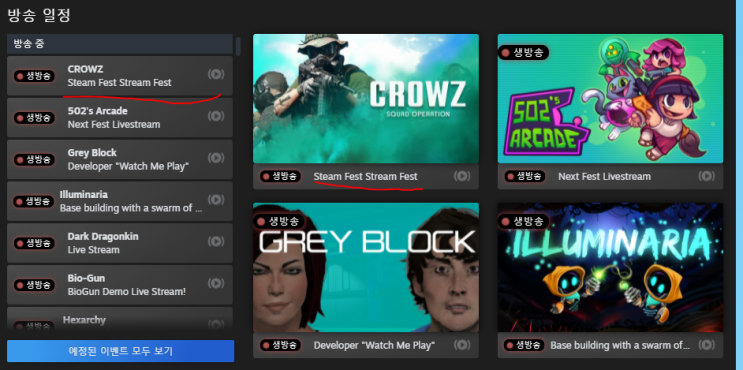This screenshot has width=743, height=370.
Task: Select 502's Arcade title in the list
Action: [x=98, y=111]
